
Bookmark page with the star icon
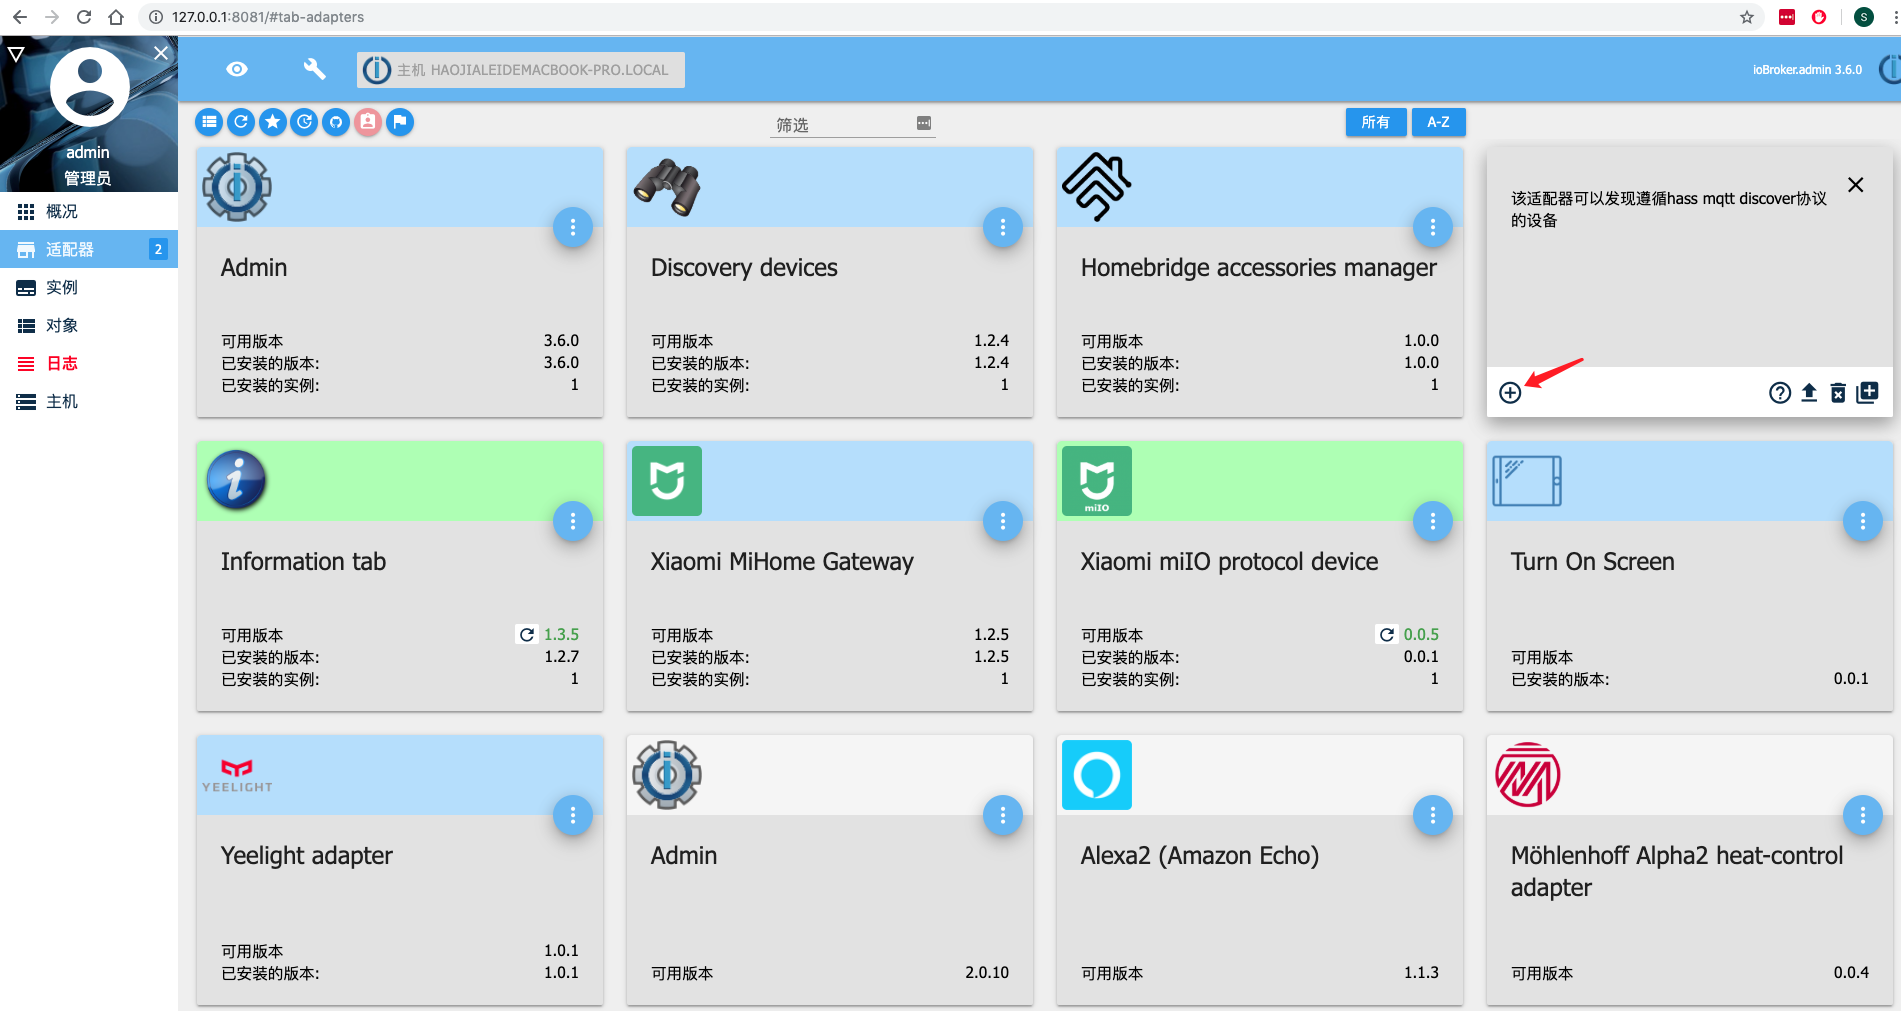pyautogui.click(x=1747, y=17)
